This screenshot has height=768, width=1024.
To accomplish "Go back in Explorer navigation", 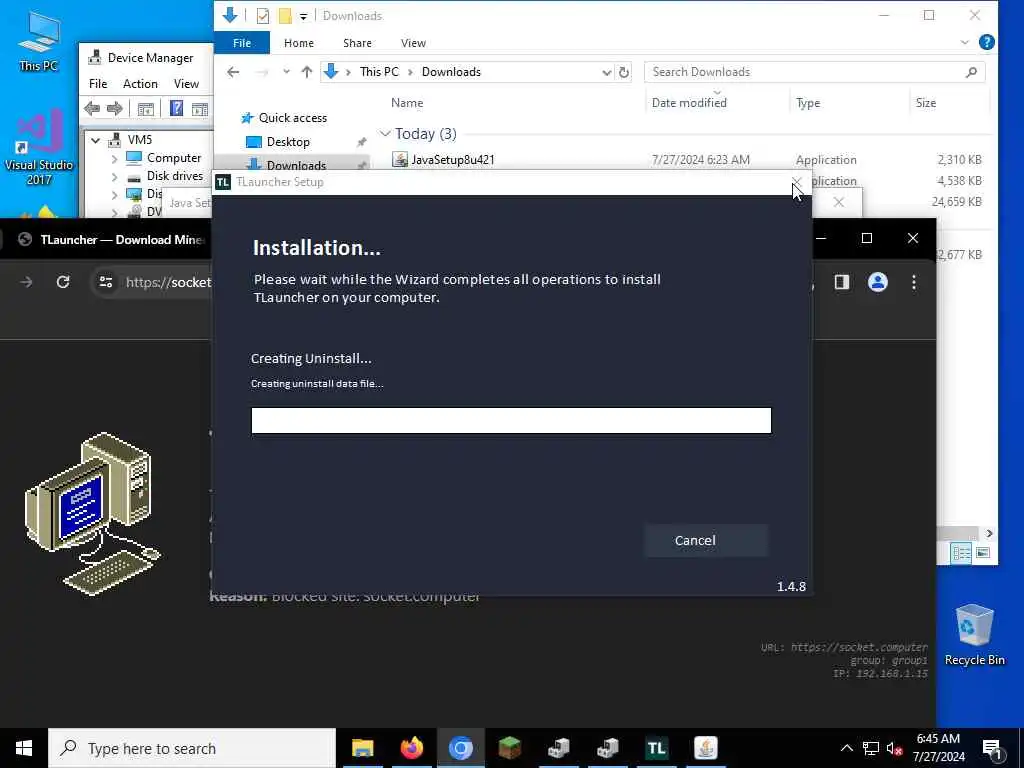I will [x=233, y=72].
